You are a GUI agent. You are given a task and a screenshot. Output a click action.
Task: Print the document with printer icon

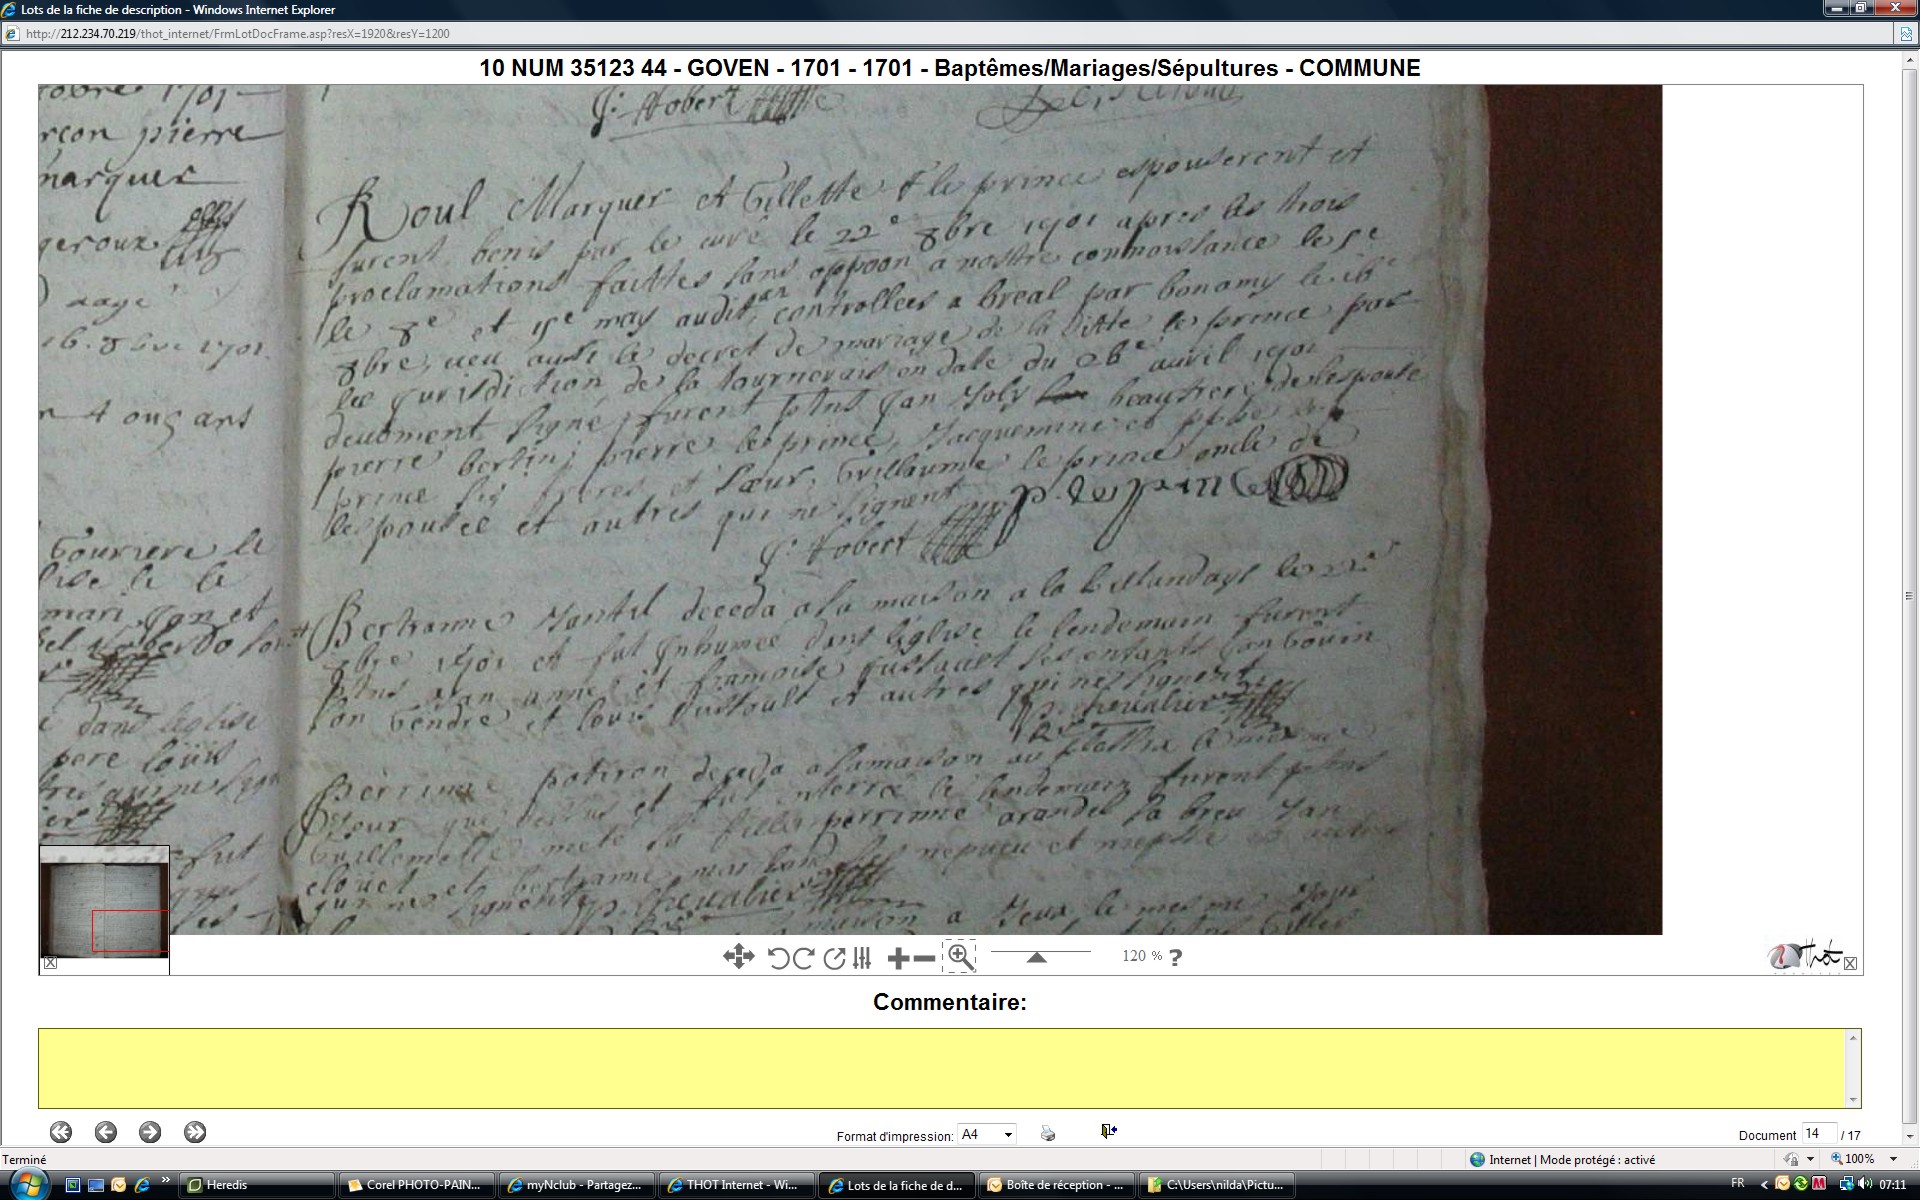click(x=1048, y=1133)
